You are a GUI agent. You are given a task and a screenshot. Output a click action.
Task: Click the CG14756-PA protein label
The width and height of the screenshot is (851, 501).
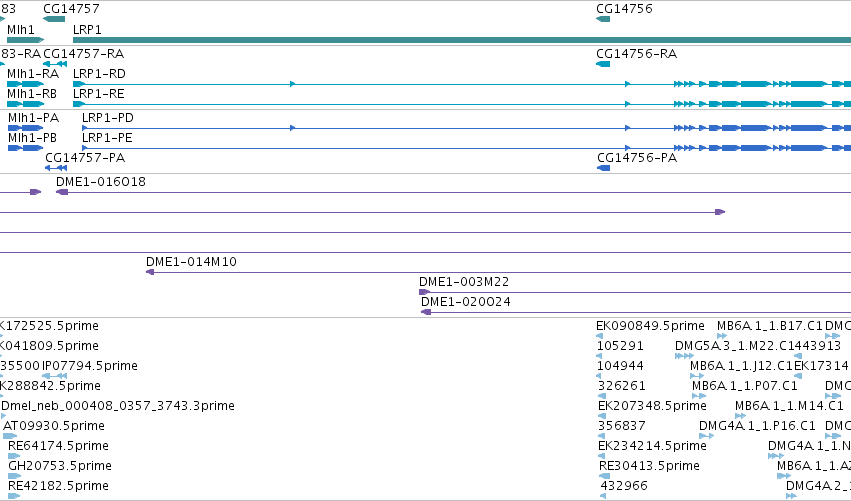click(x=637, y=158)
